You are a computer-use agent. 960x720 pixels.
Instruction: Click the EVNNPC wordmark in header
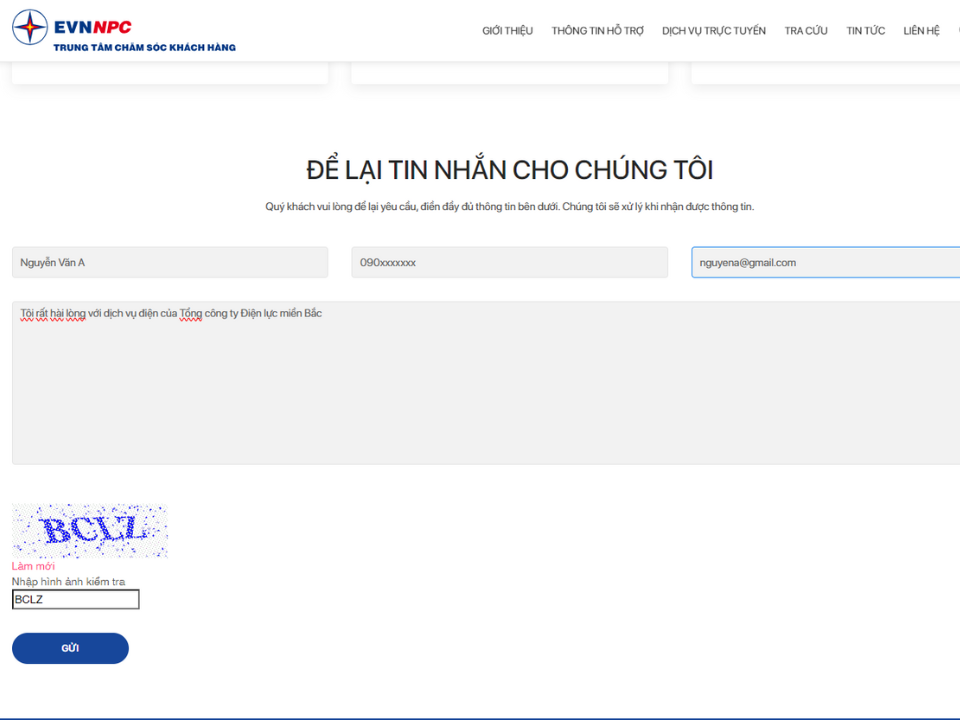(x=93, y=27)
